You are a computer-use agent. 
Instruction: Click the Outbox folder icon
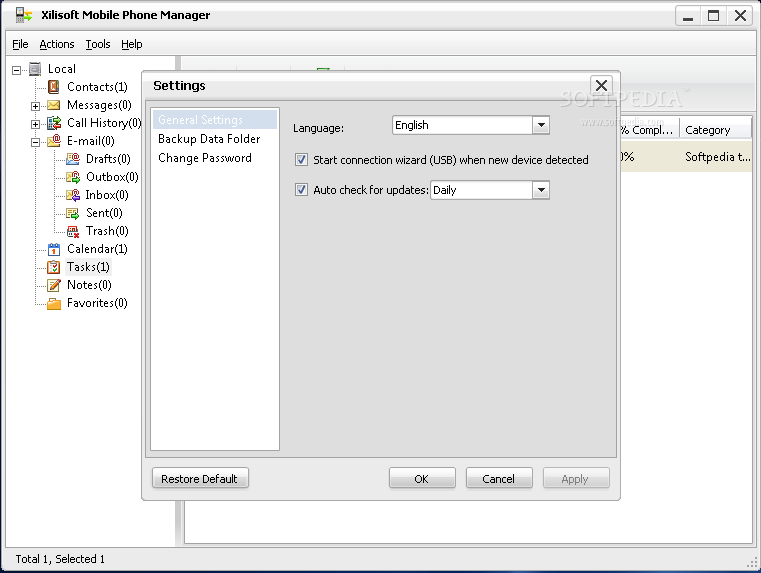[73, 177]
